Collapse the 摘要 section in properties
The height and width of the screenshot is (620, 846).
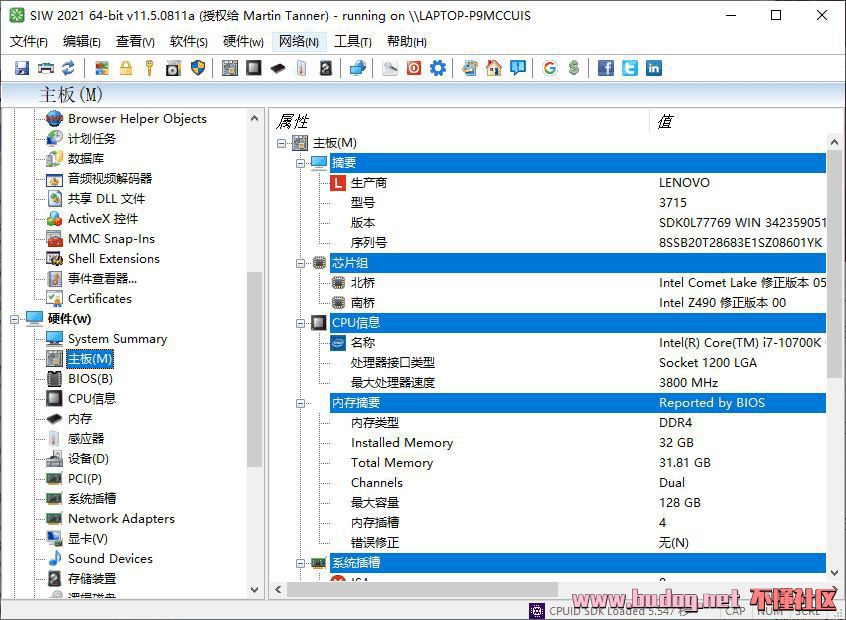point(301,163)
